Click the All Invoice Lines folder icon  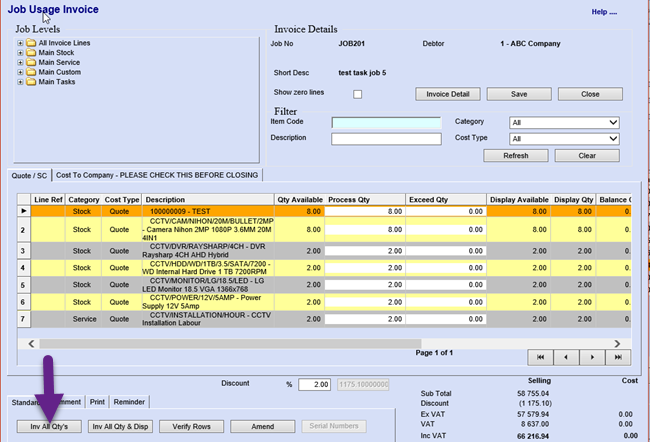pos(31,42)
